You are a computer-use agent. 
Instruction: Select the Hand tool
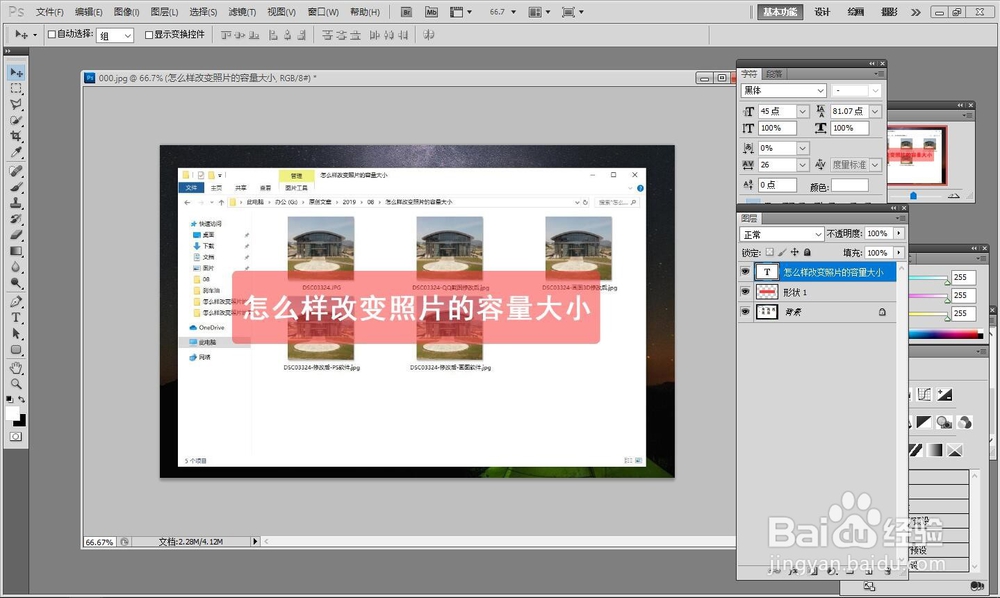pyautogui.click(x=14, y=370)
